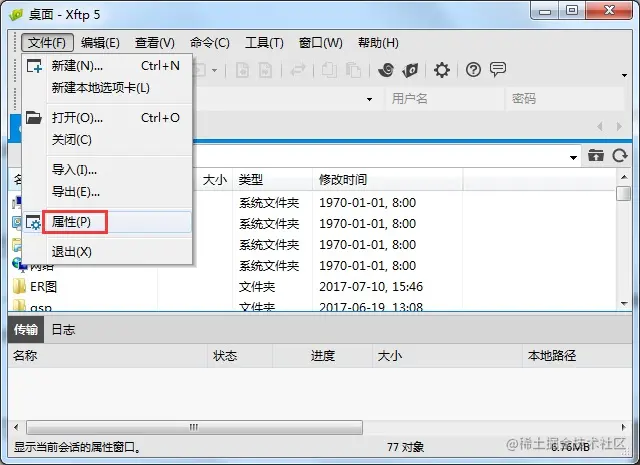Click the file list vertical scrollbar thumb
Viewport: 640px width, 465px height.
pyautogui.click(x=624, y=194)
